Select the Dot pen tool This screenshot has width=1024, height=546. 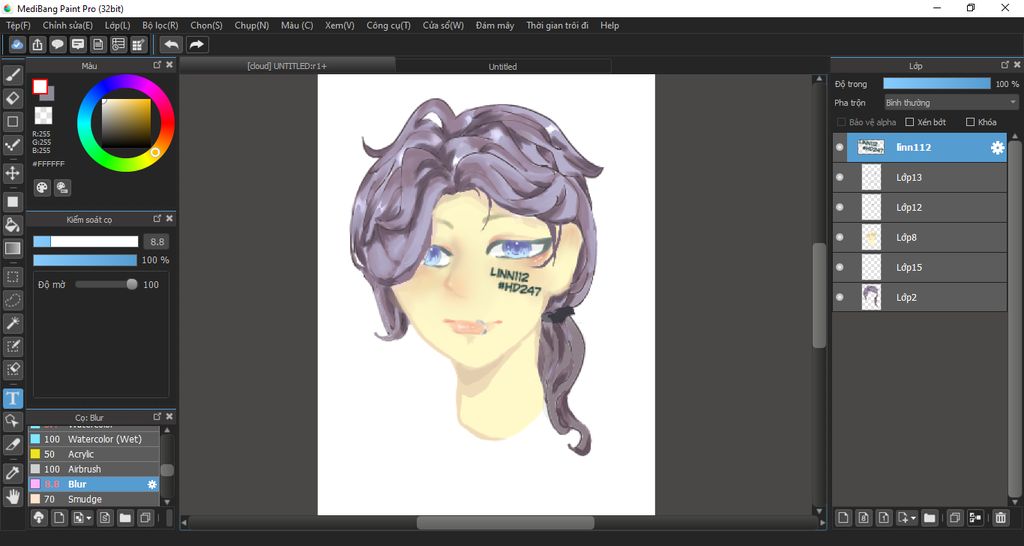[x=12, y=145]
